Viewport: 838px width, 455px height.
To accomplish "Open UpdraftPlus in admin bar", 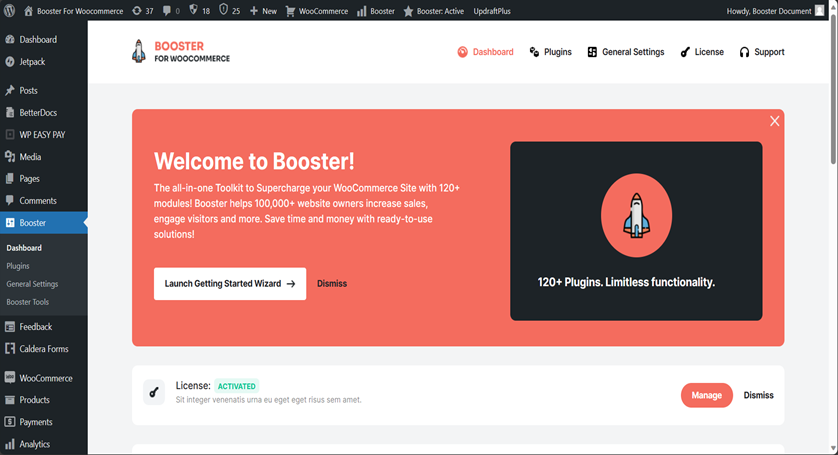I will 492,11.
